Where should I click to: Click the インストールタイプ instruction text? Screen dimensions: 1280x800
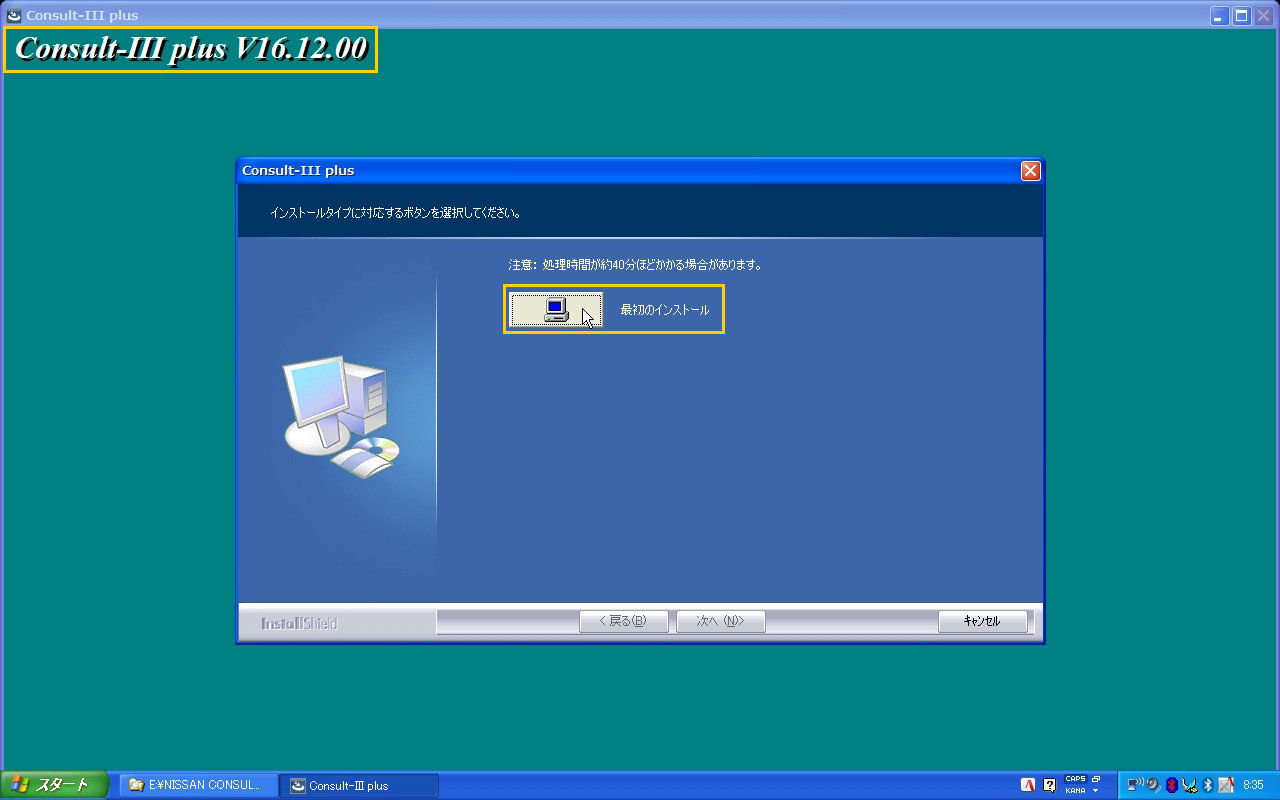(x=396, y=213)
